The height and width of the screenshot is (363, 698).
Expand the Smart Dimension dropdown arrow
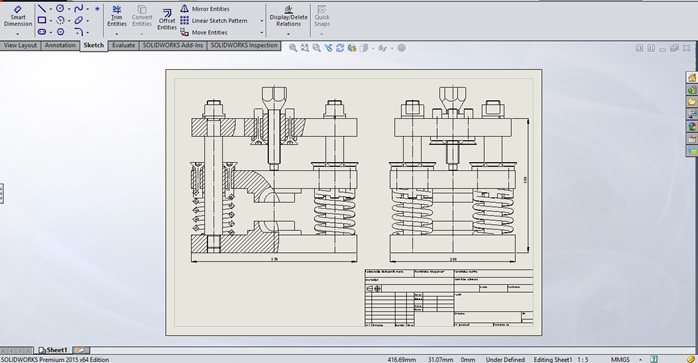[x=18, y=34]
